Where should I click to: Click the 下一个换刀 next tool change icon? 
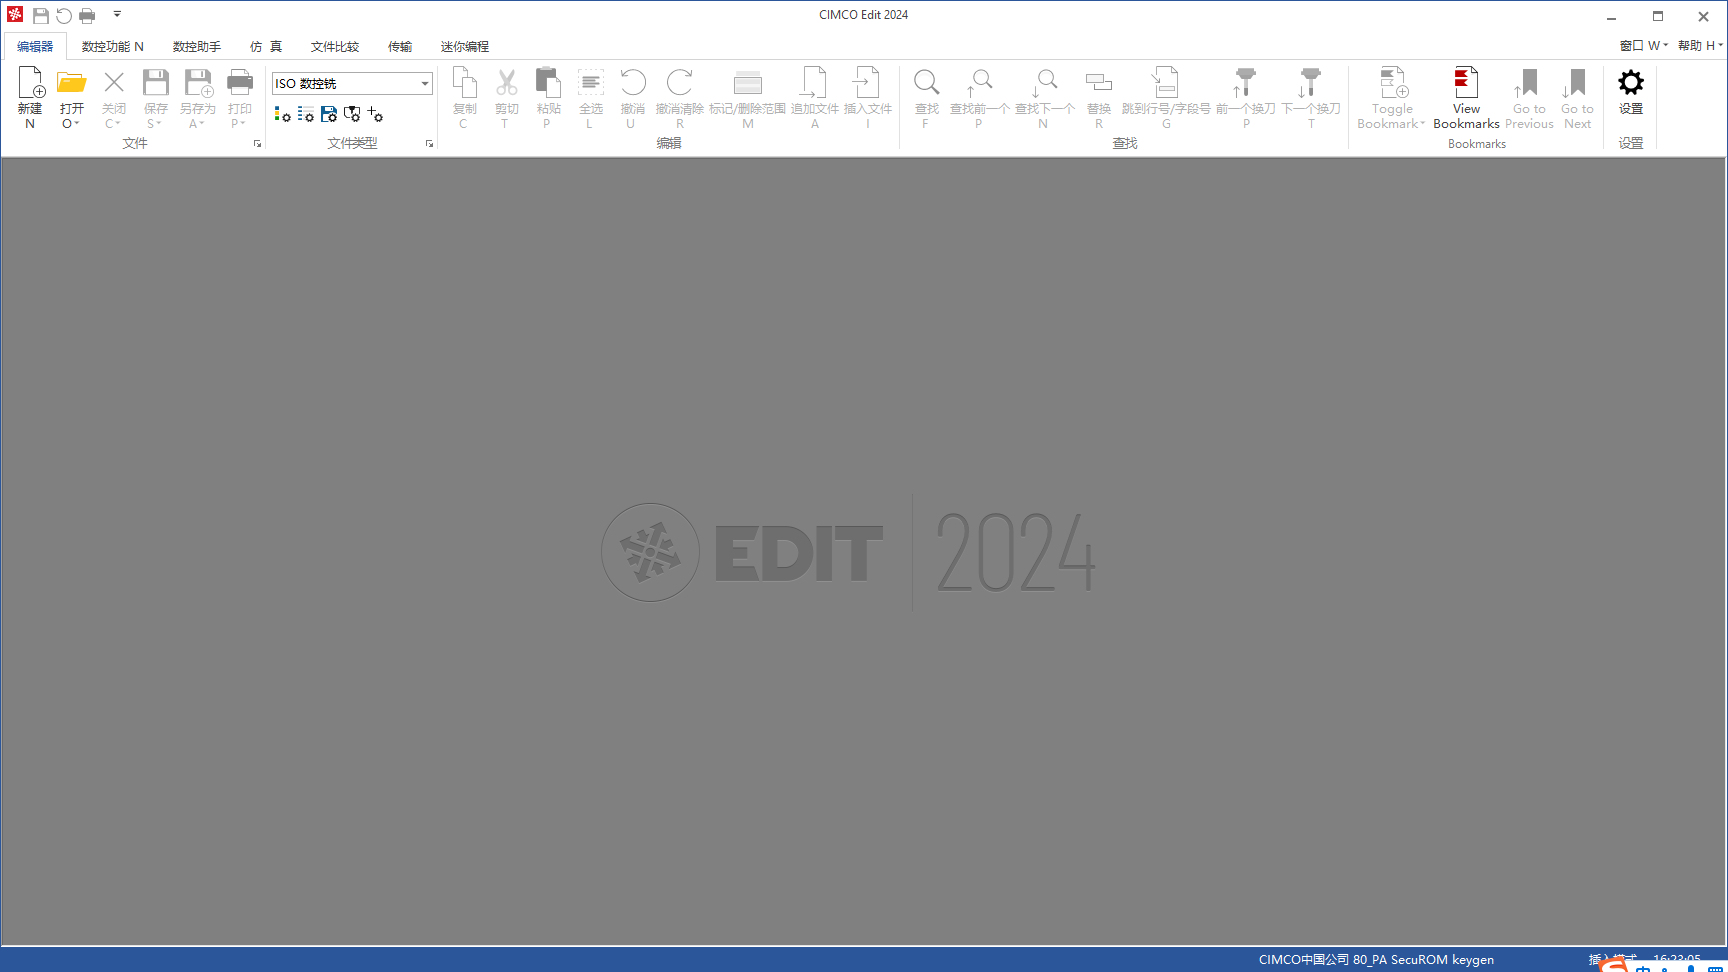1310,83
